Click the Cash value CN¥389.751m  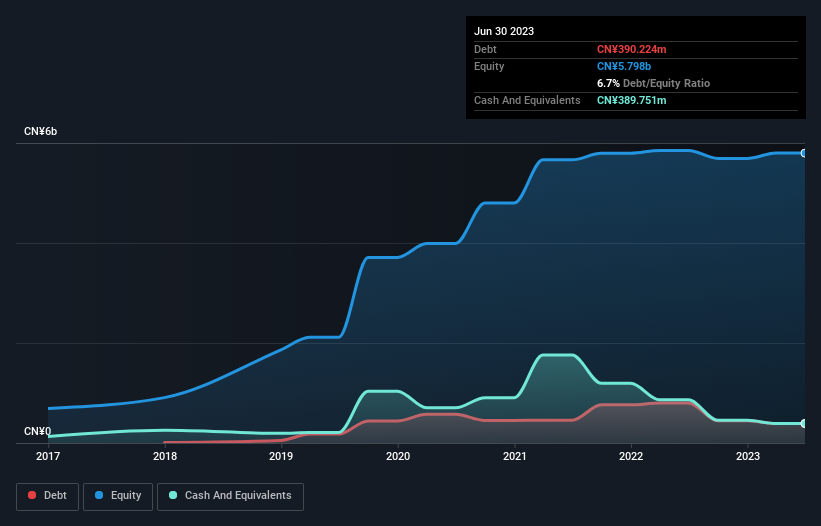[631, 100]
